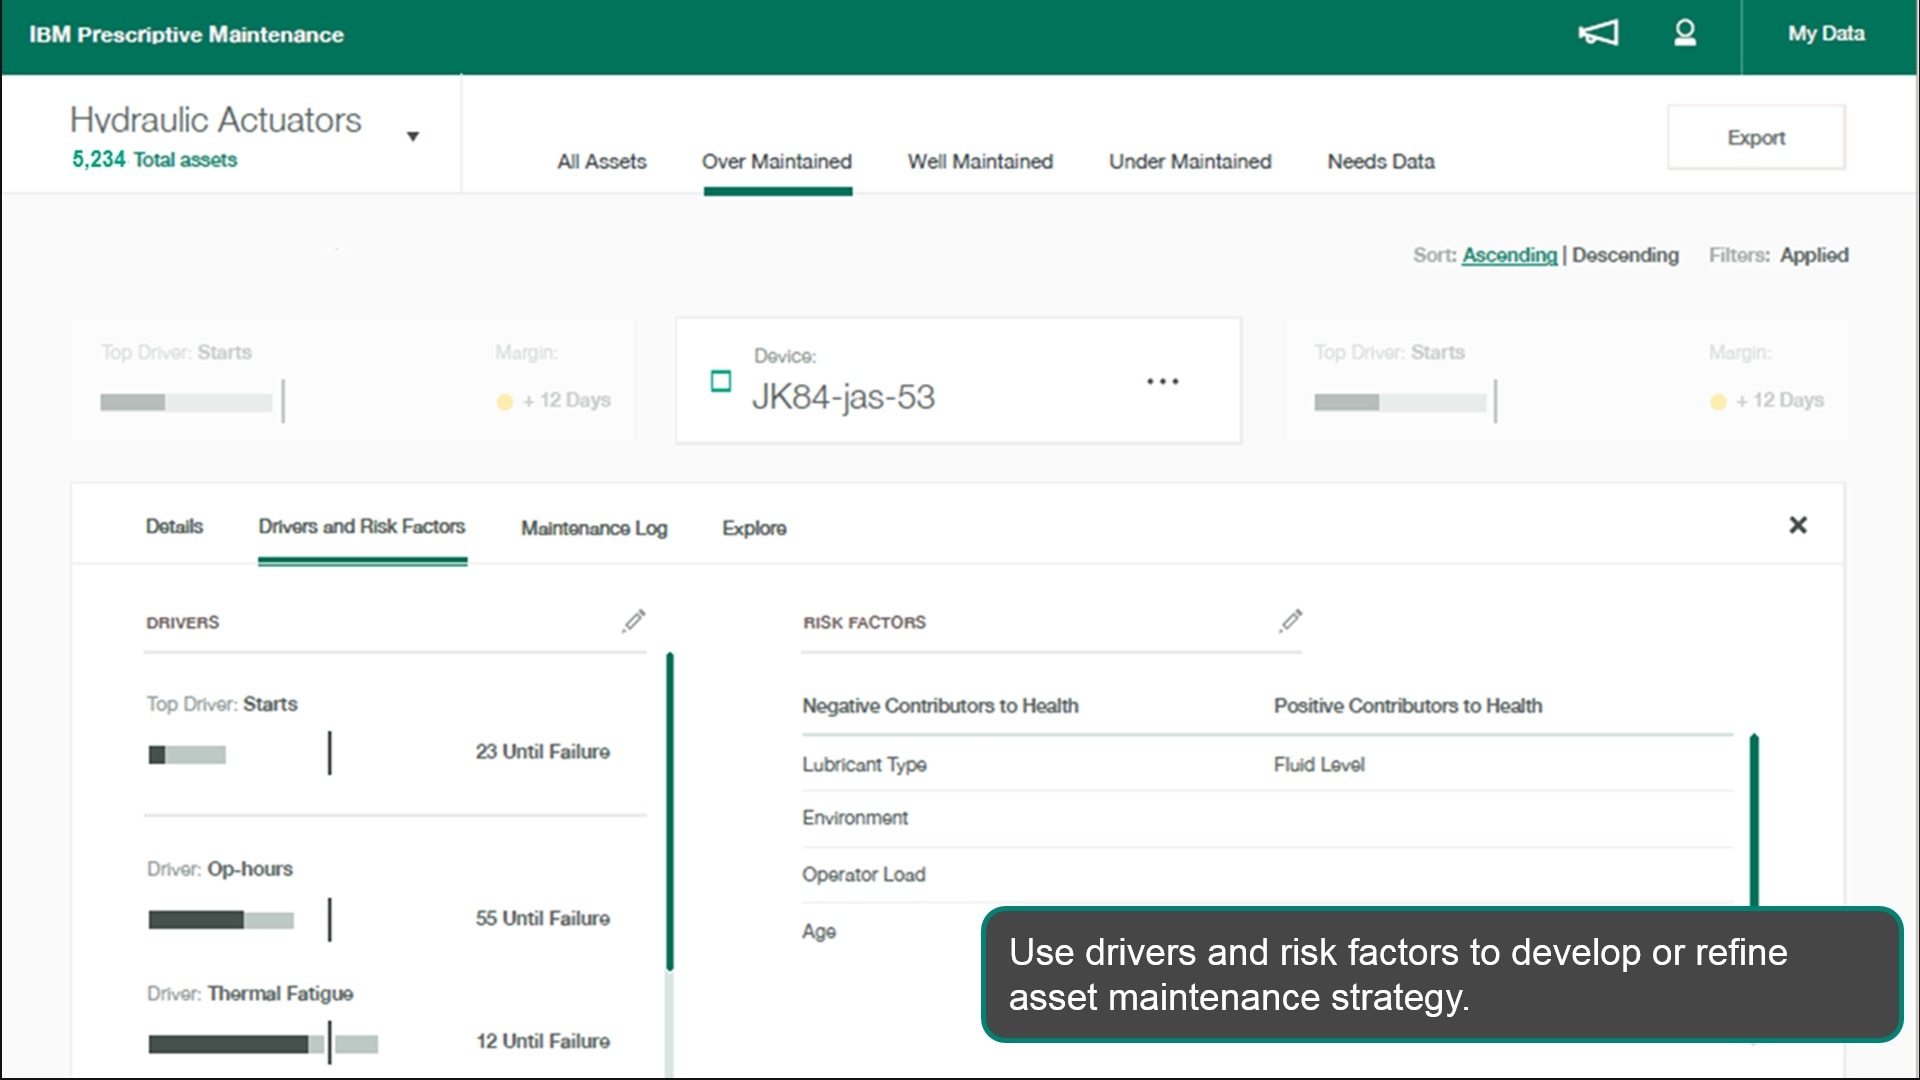Select the Environment risk factor

855,818
